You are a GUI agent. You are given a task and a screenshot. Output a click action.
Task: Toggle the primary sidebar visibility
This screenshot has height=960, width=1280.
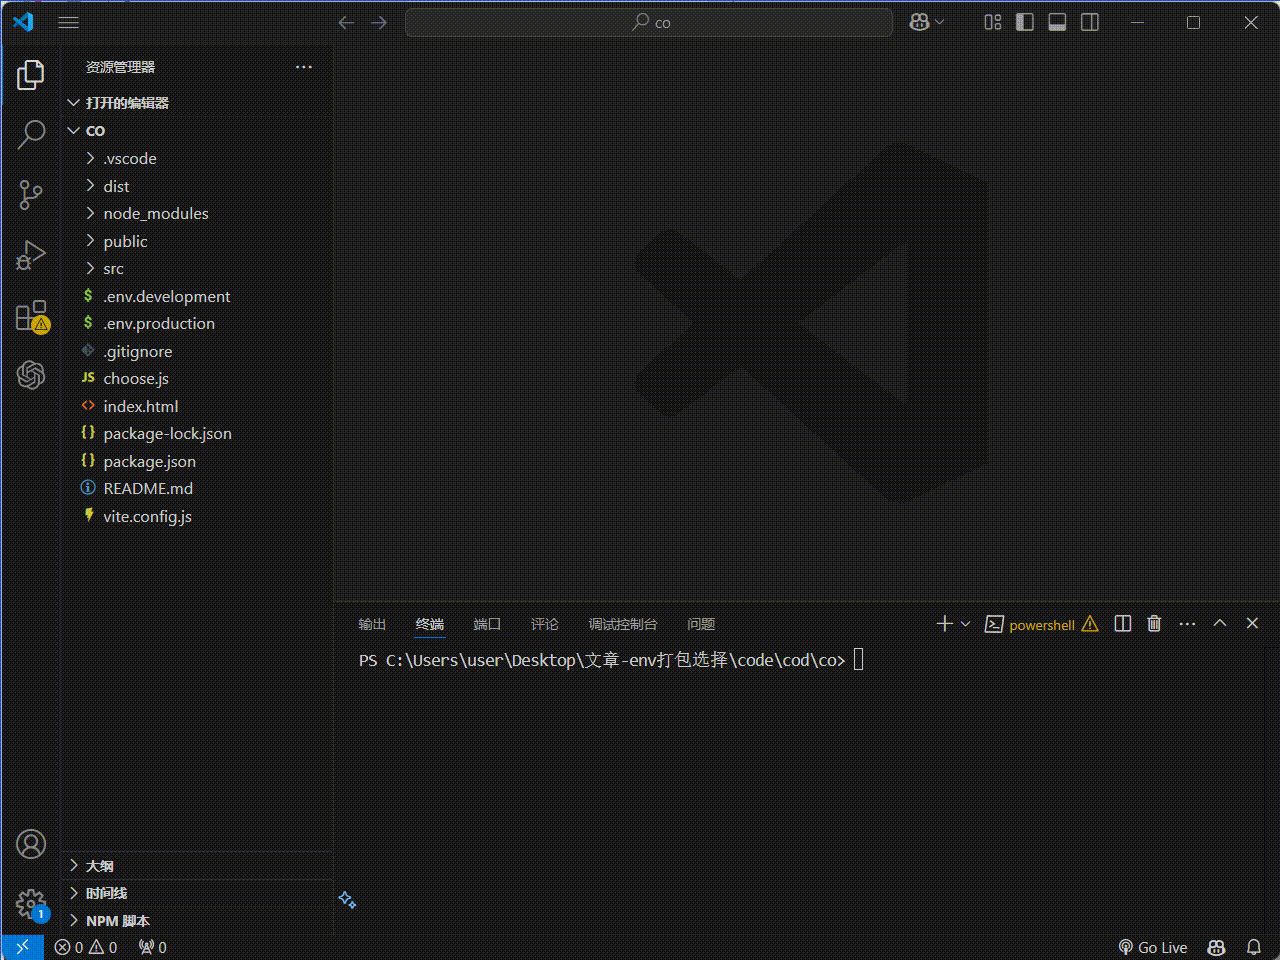(x=1025, y=22)
